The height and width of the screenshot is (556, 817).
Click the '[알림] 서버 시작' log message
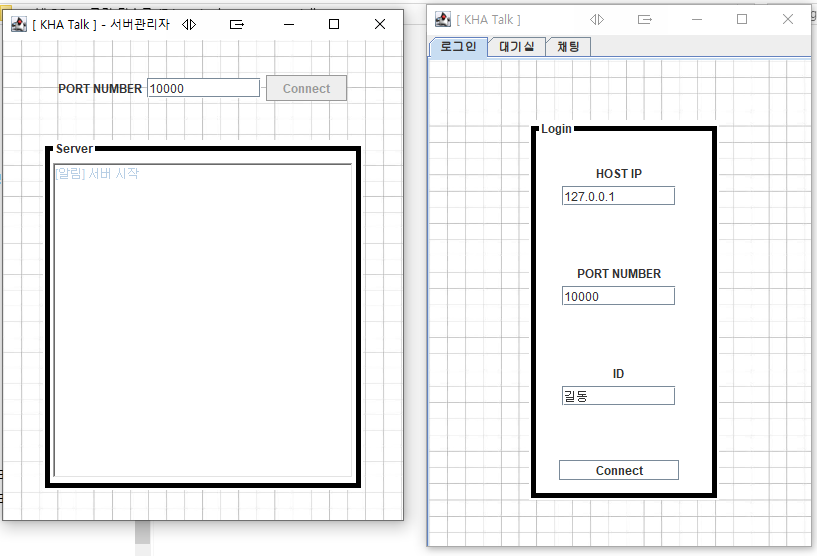pos(97,174)
